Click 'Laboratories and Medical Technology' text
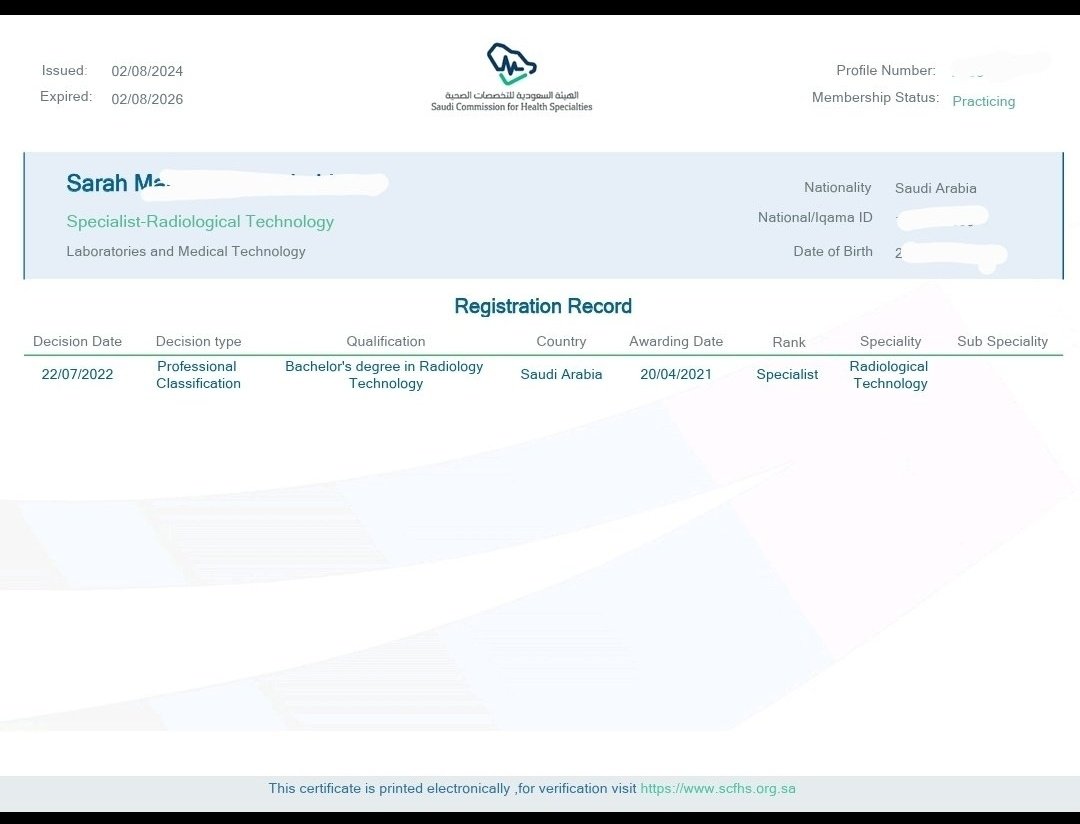This screenshot has height=824, width=1080. click(186, 251)
